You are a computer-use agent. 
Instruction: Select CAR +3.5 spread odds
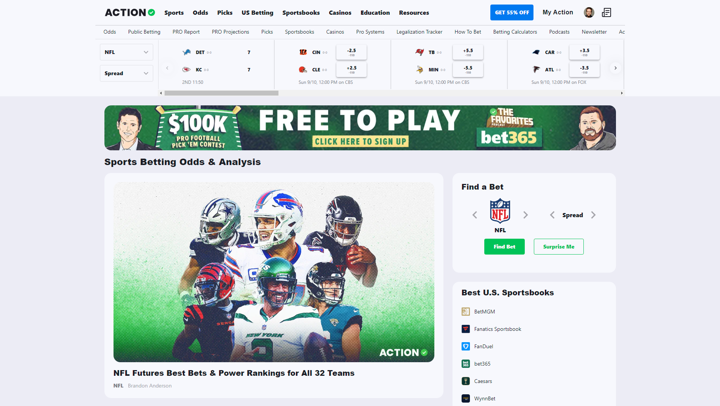(x=585, y=52)
